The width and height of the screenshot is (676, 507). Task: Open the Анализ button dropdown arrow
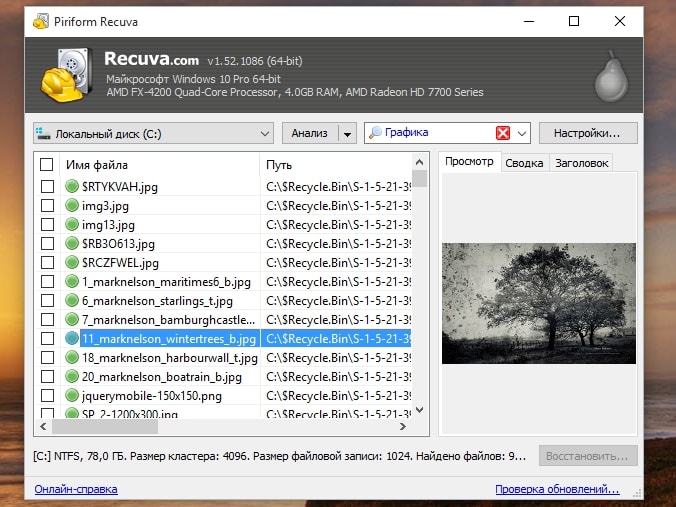point(347,134)
